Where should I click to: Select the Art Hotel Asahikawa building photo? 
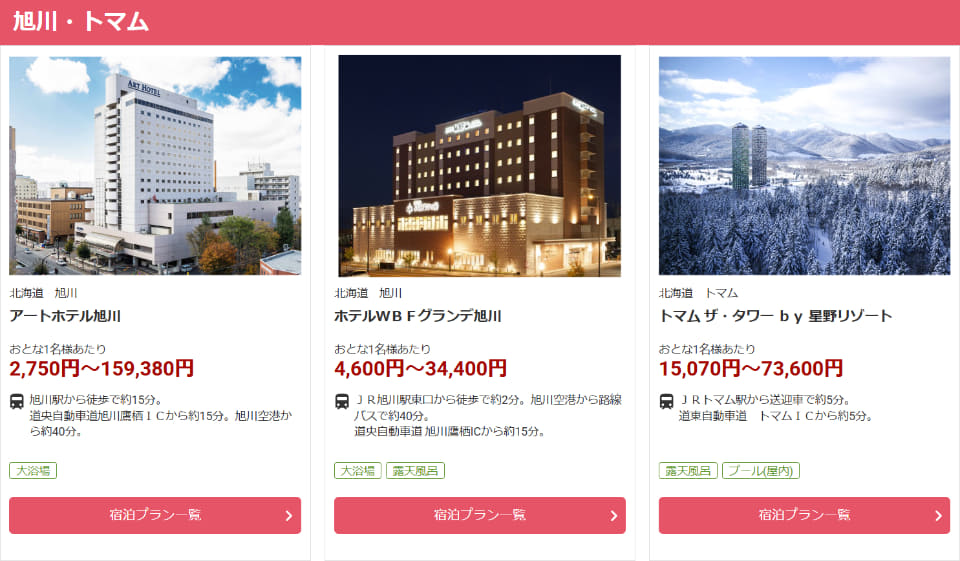[155, 165]
